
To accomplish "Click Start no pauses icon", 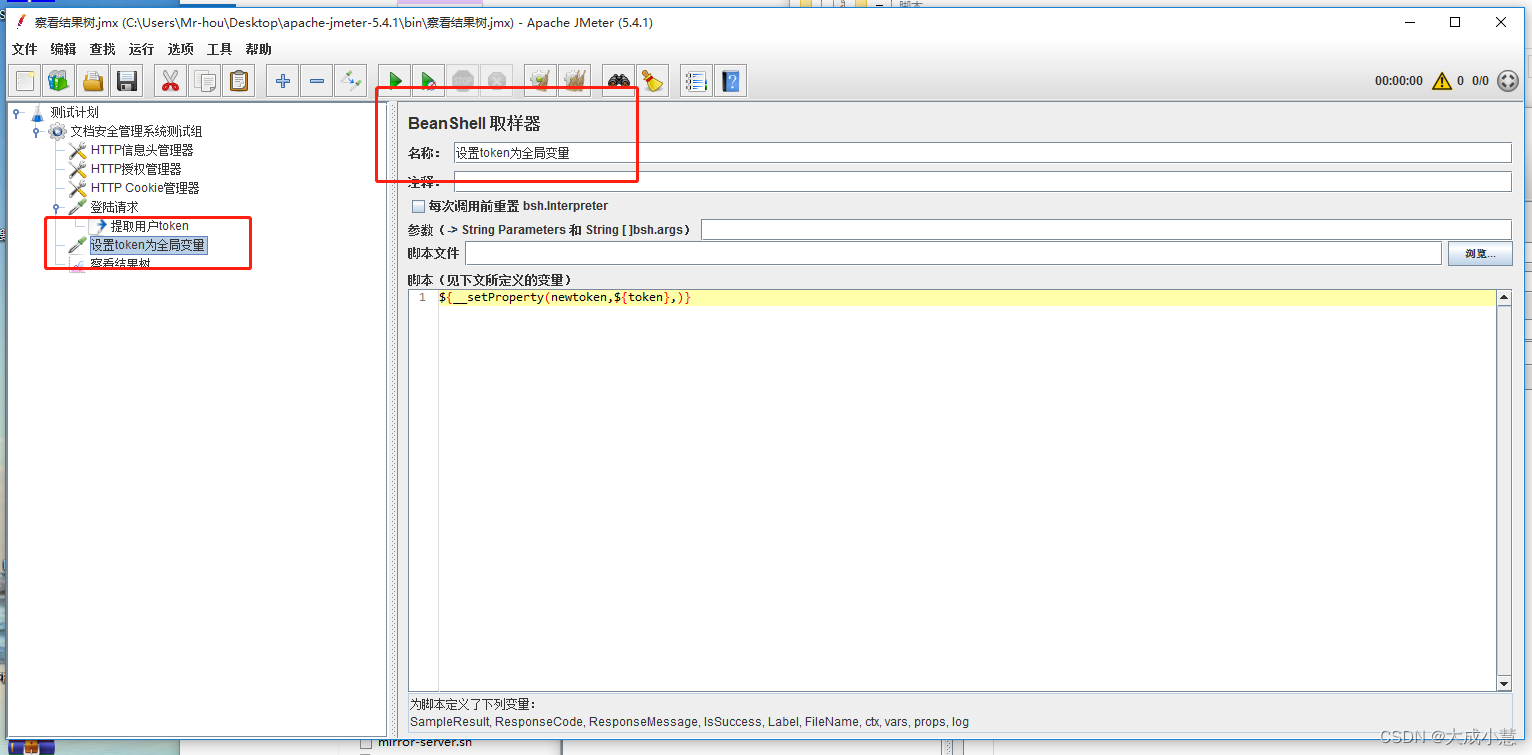I will pyautogui.click(x=429, y=81).
